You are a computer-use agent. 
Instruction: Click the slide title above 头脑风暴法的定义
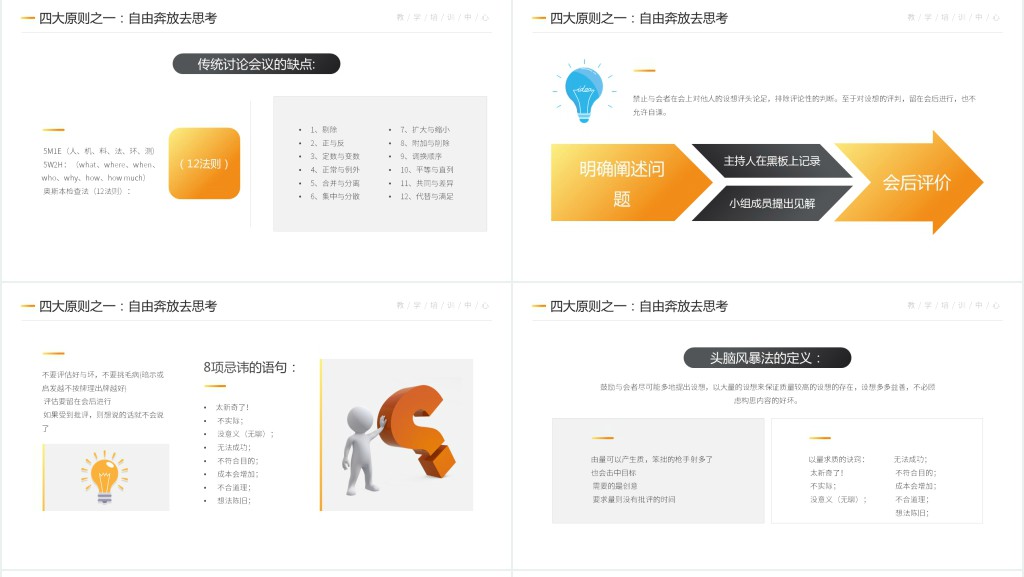click(x=639, y=306)
